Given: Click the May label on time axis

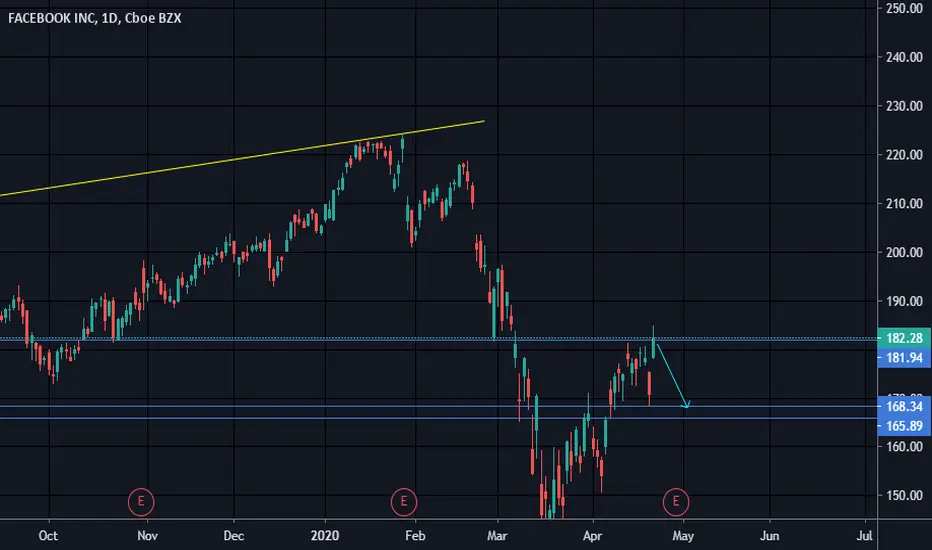Looking at the screenshot, I should [x=683, y=536].
